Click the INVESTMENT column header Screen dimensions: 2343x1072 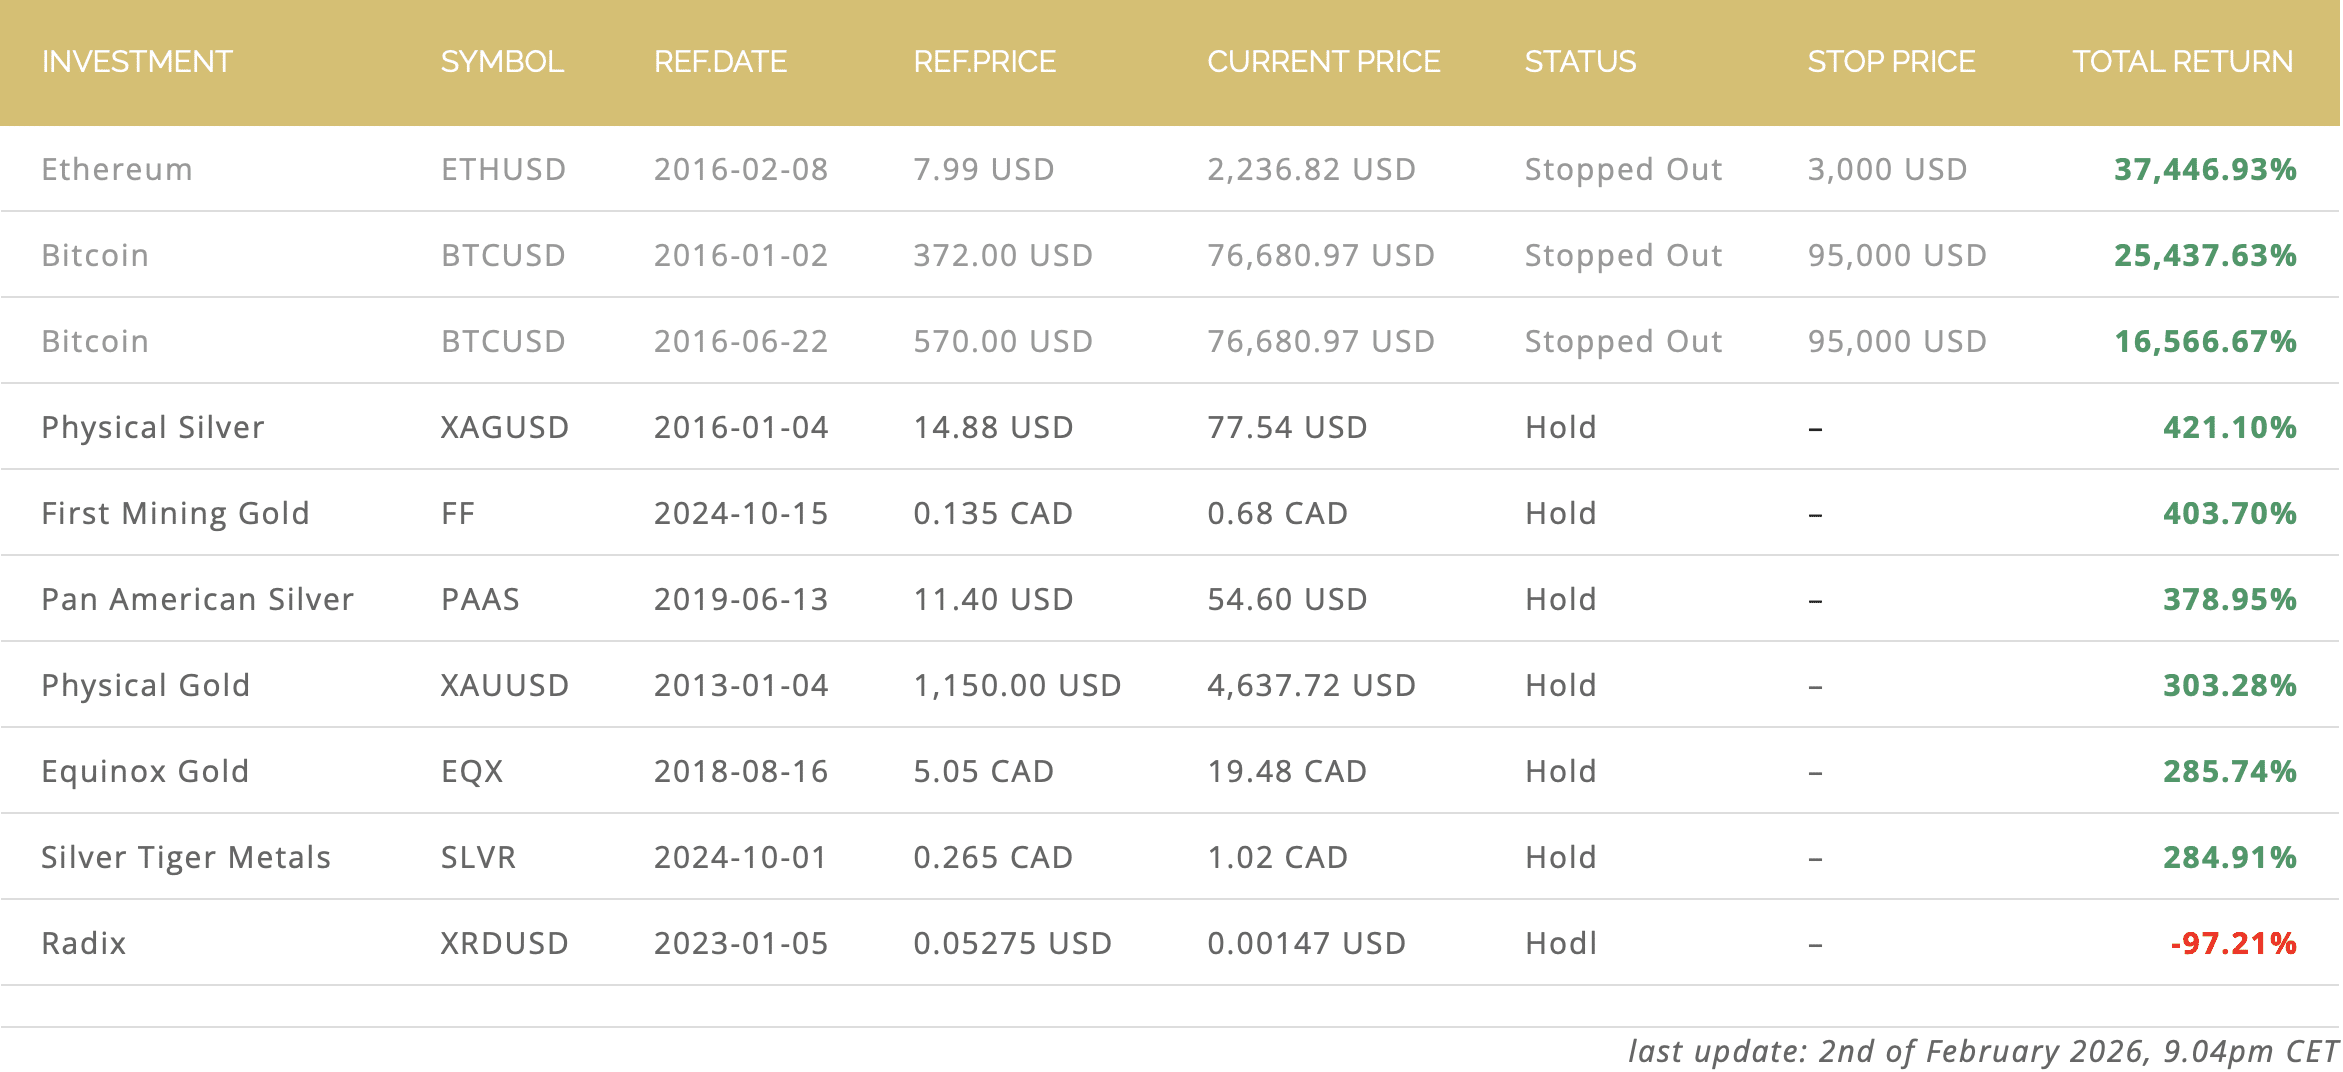click(x=137, y=62)
